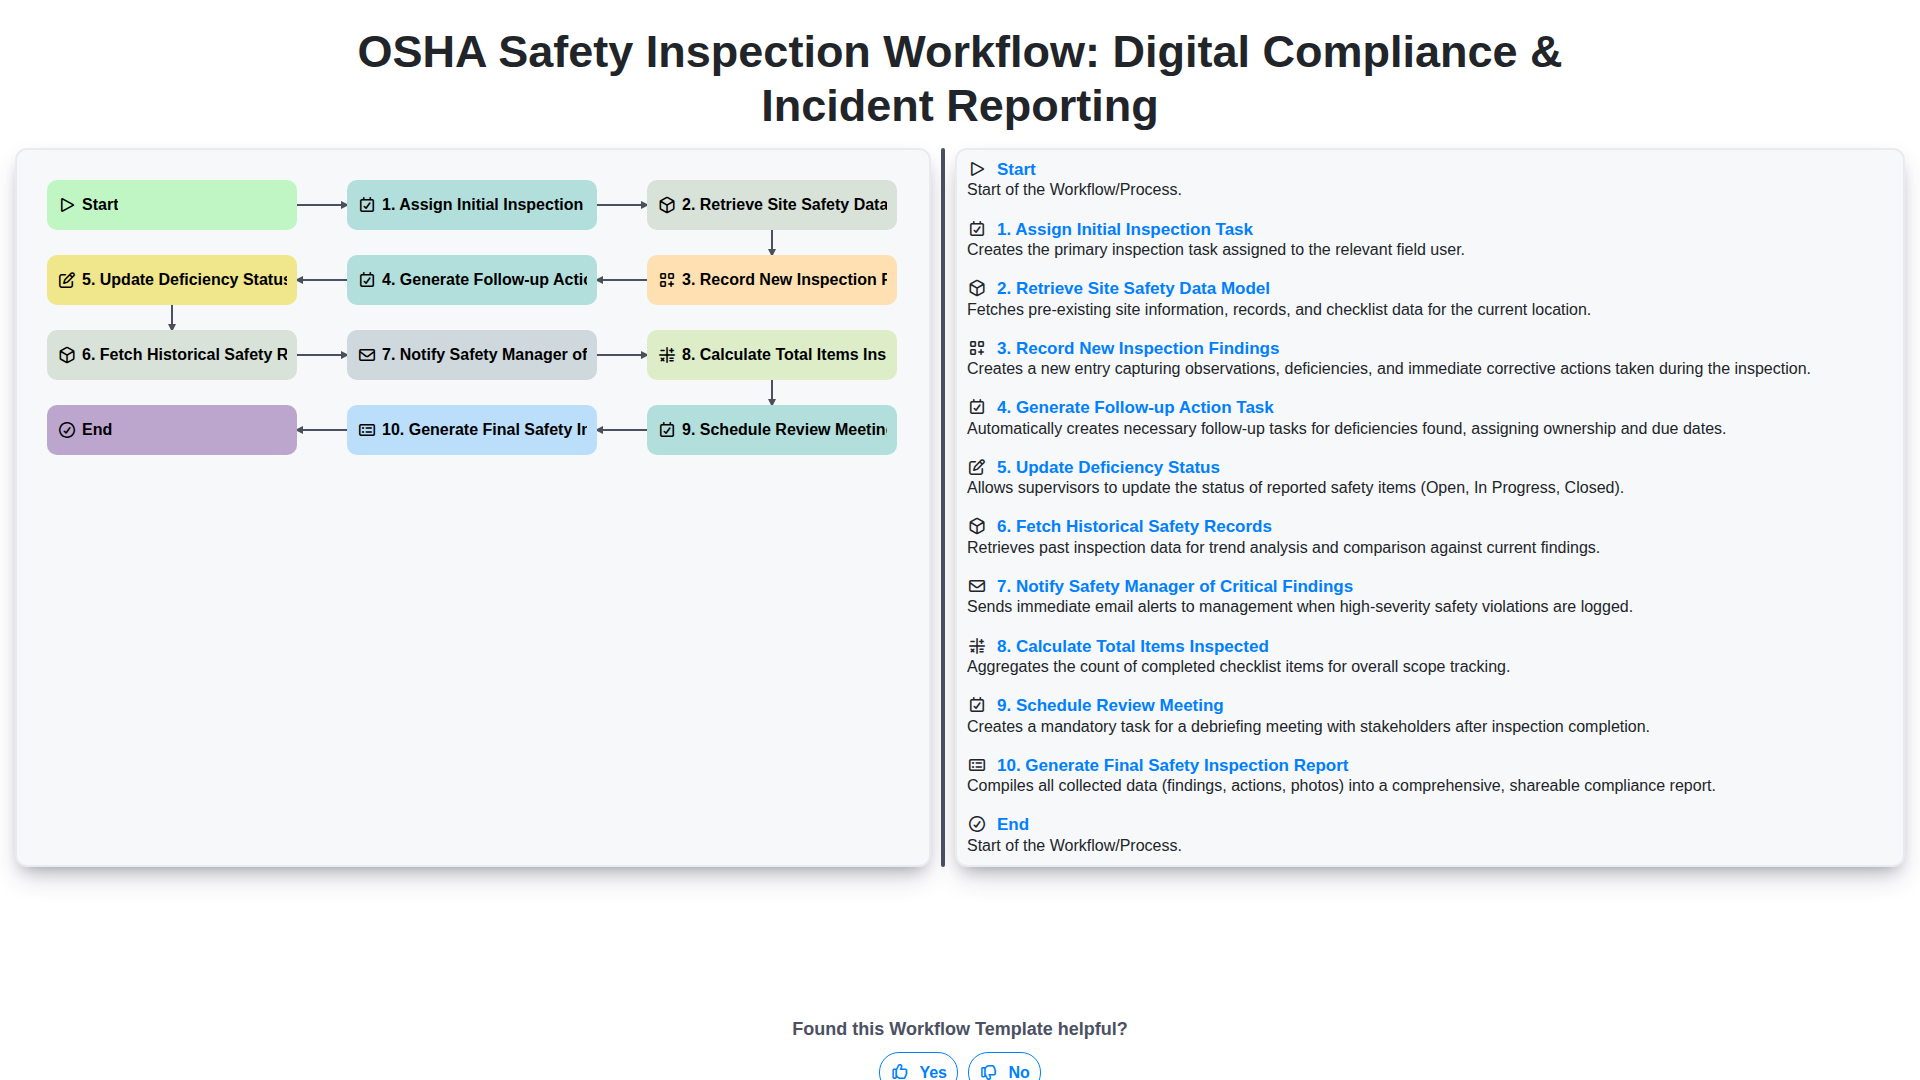Click the cube icon in Fetch Historical Safety node
1920x1080 pixels.
point(67,355)
